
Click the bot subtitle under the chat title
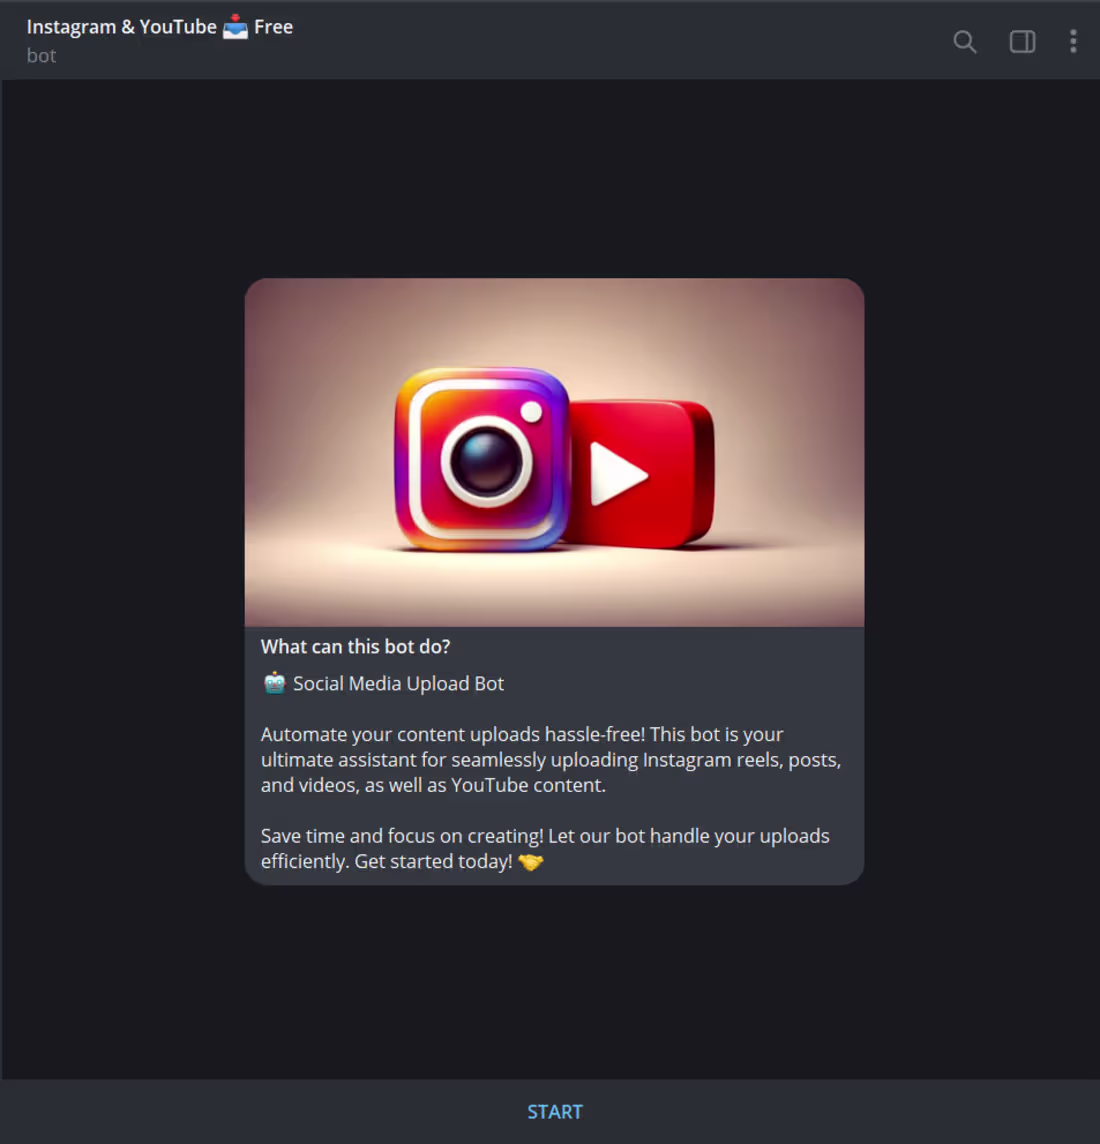coord(41,56)
